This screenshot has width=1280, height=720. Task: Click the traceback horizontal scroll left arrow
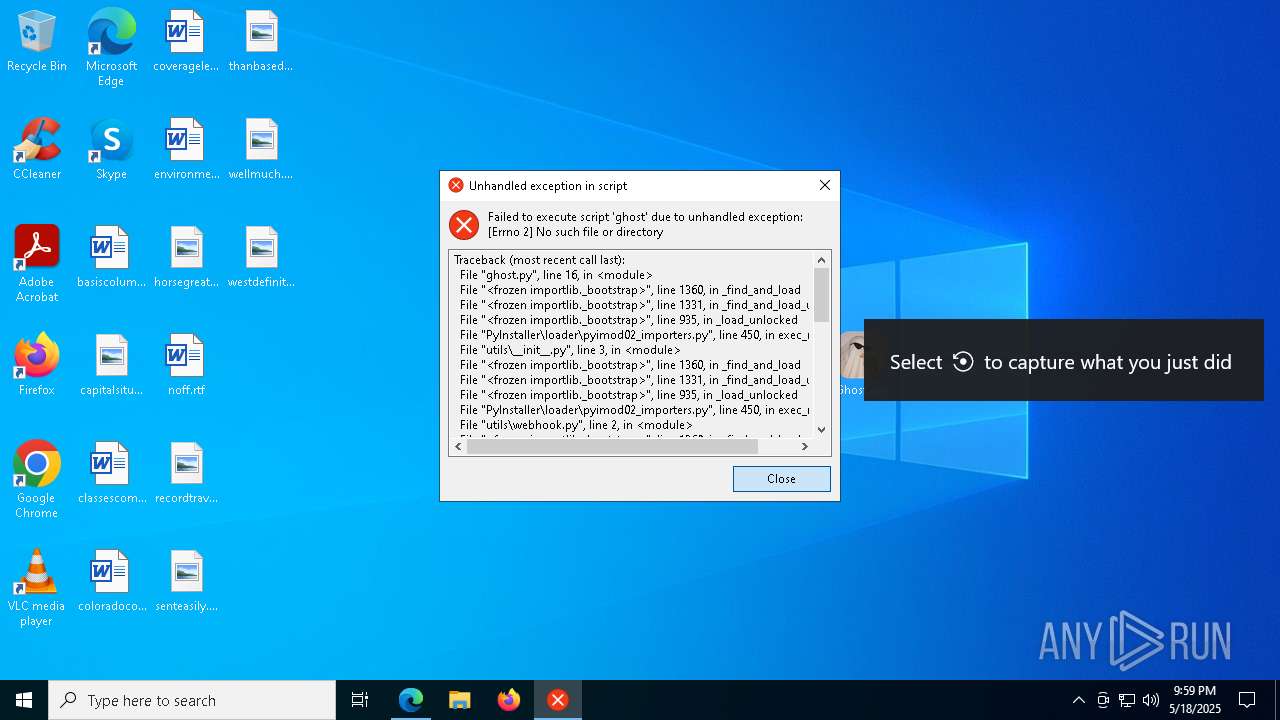[x=459, y=446]
